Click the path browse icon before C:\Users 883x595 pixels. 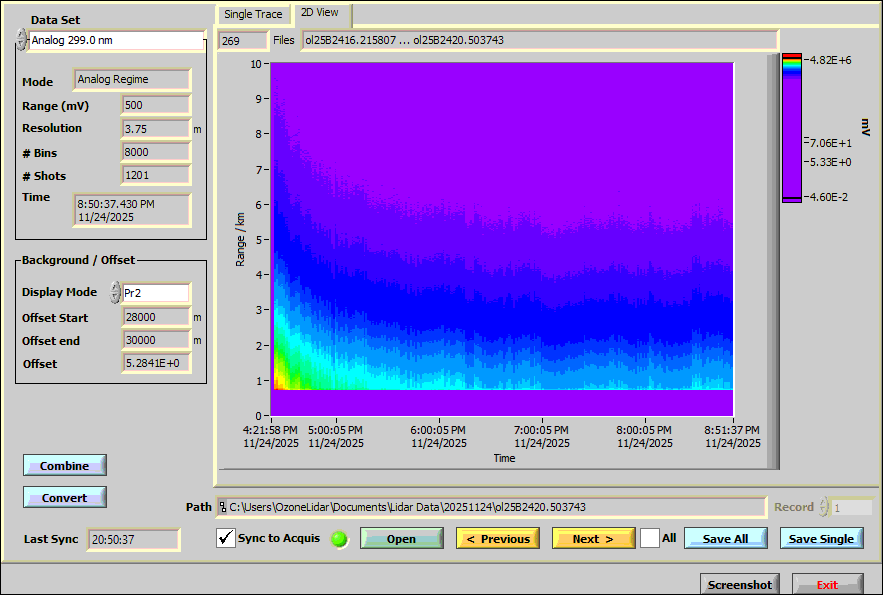point(223,507)
